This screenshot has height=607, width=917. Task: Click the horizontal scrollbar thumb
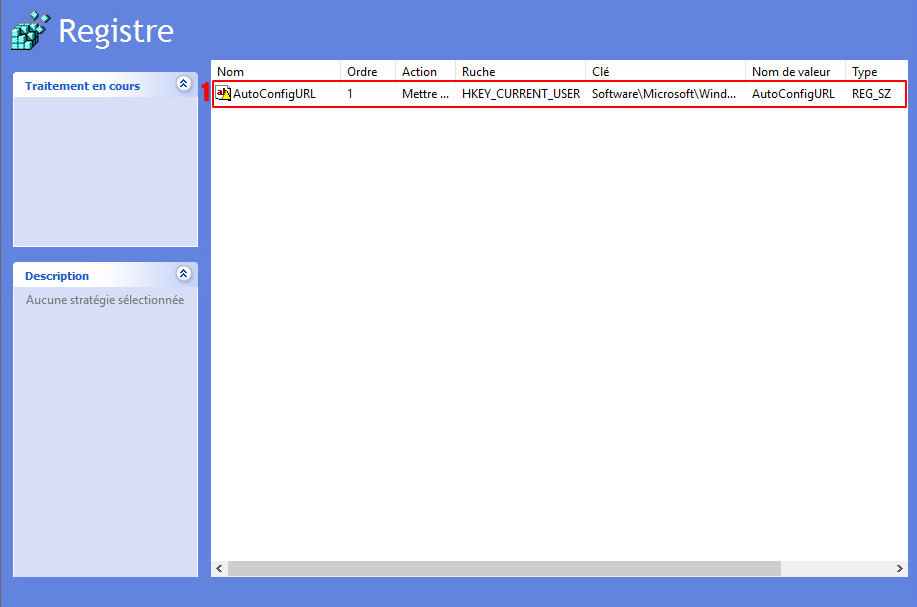point(503,568)
